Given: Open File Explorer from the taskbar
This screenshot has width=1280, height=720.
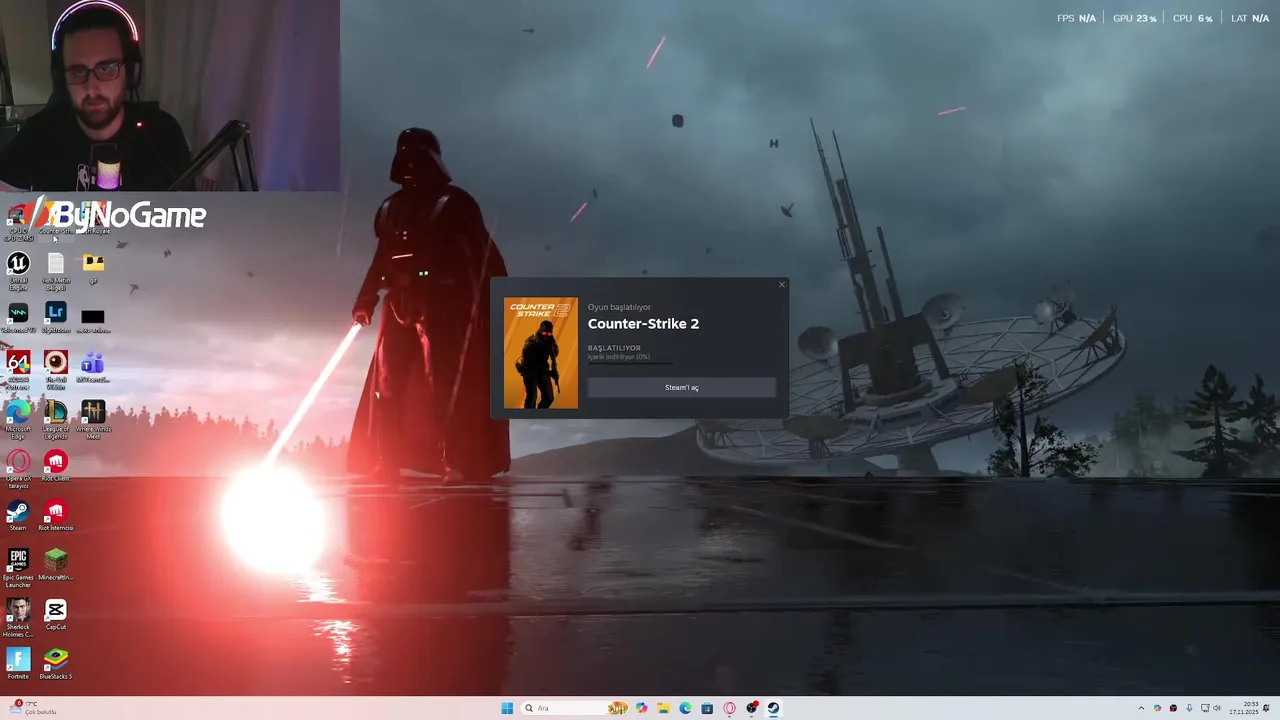Looking at the screenshot, I should (663, 708).
